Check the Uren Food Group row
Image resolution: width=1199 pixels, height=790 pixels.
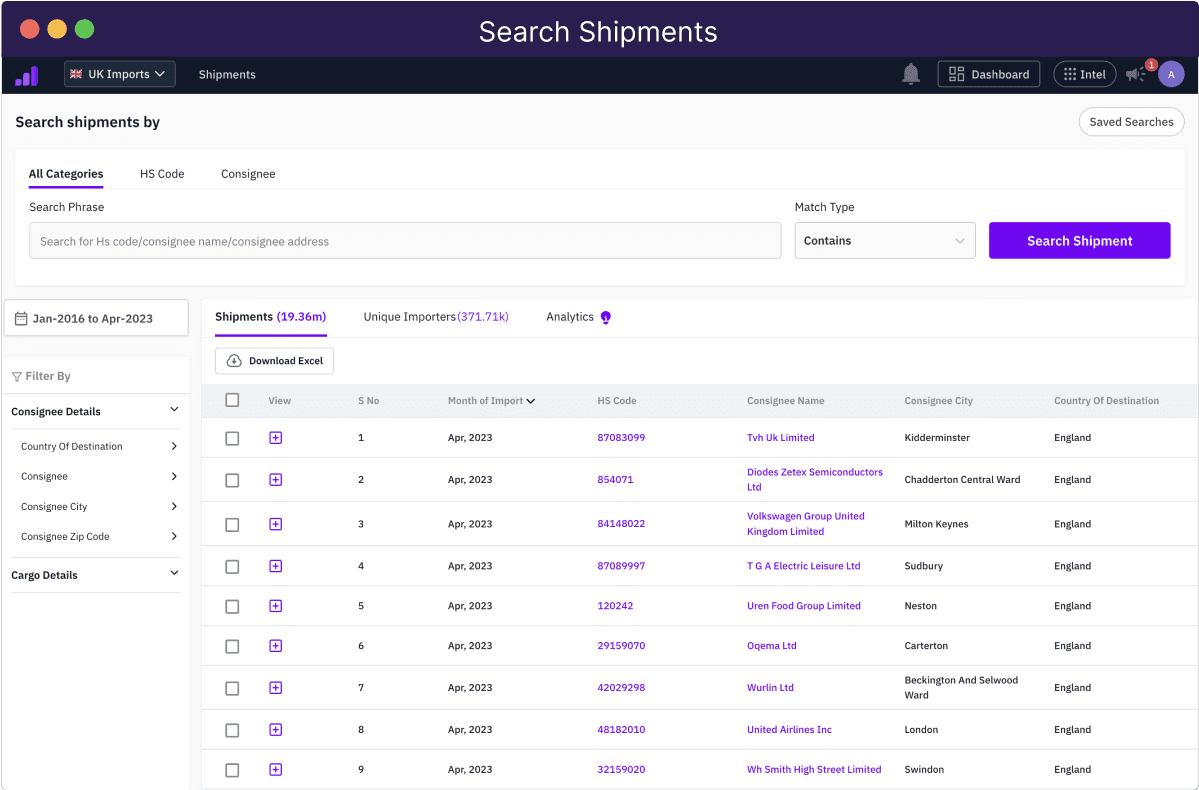tap(232, 606)
